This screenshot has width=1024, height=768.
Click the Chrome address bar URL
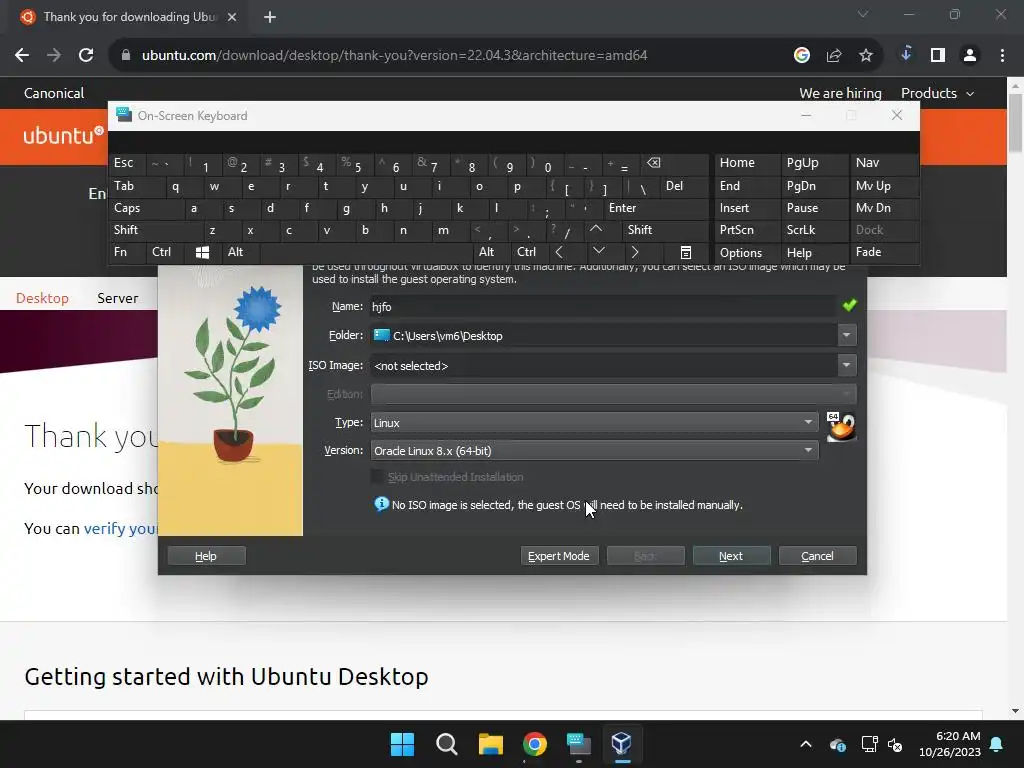tap(394, 56)
